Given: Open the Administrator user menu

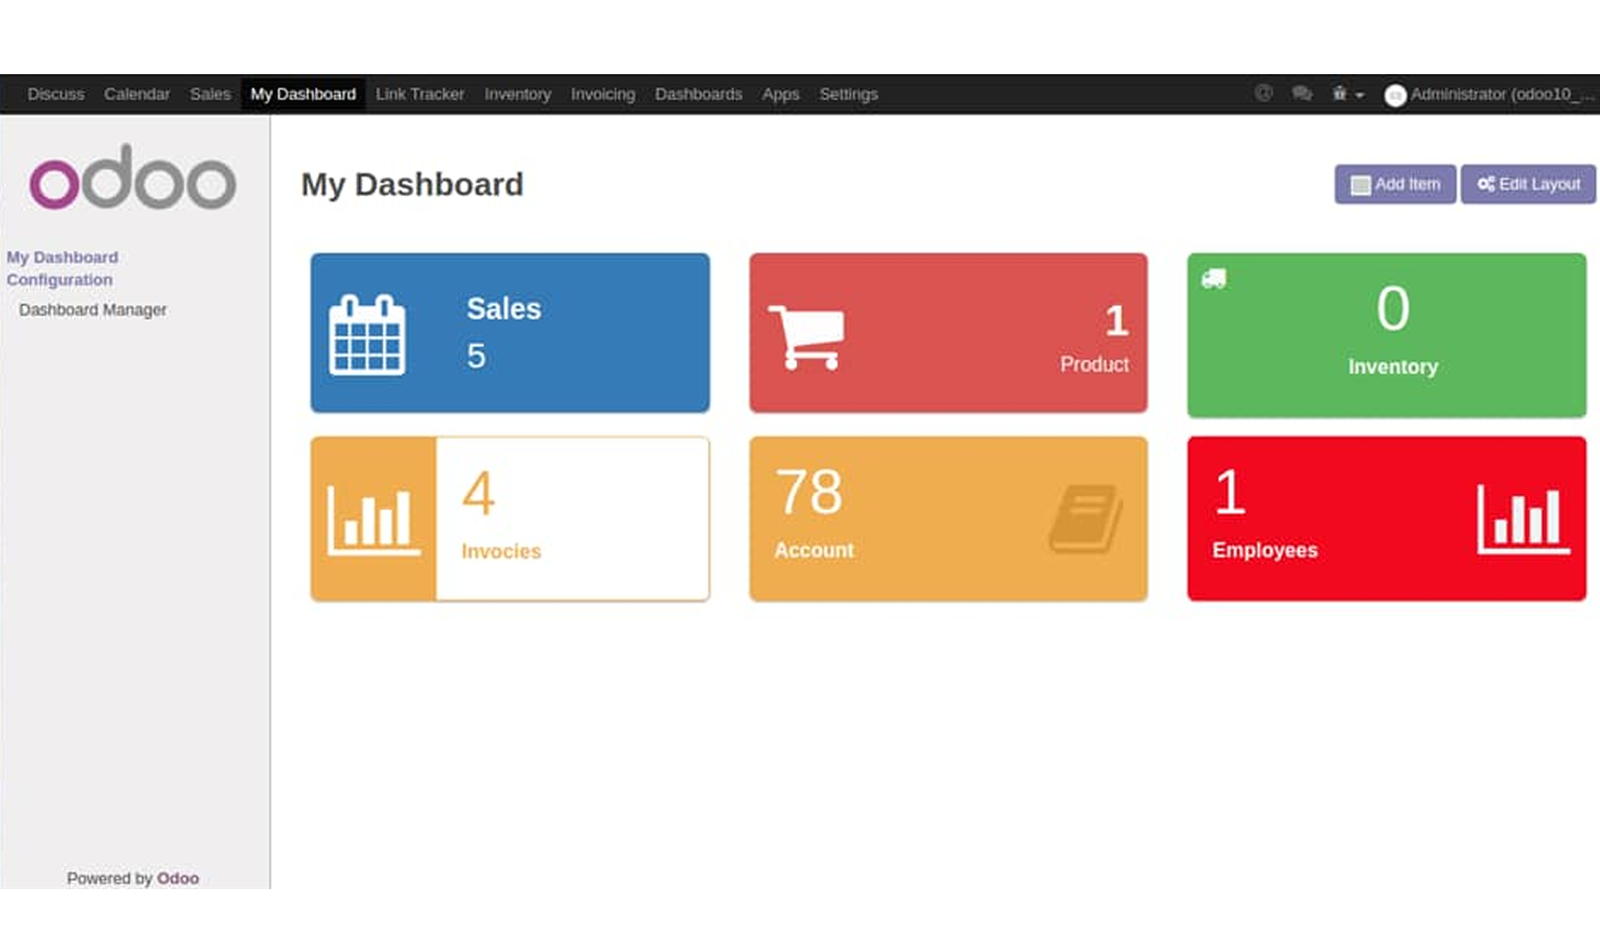Looking at the screenshot, I should (x=1490, y=94).
